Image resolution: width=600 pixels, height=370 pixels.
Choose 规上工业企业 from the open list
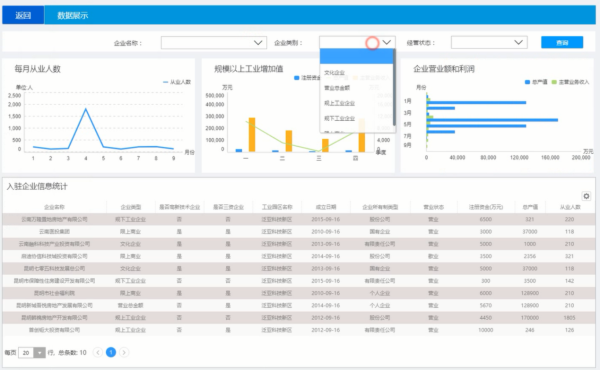click(x=339, y=103)
